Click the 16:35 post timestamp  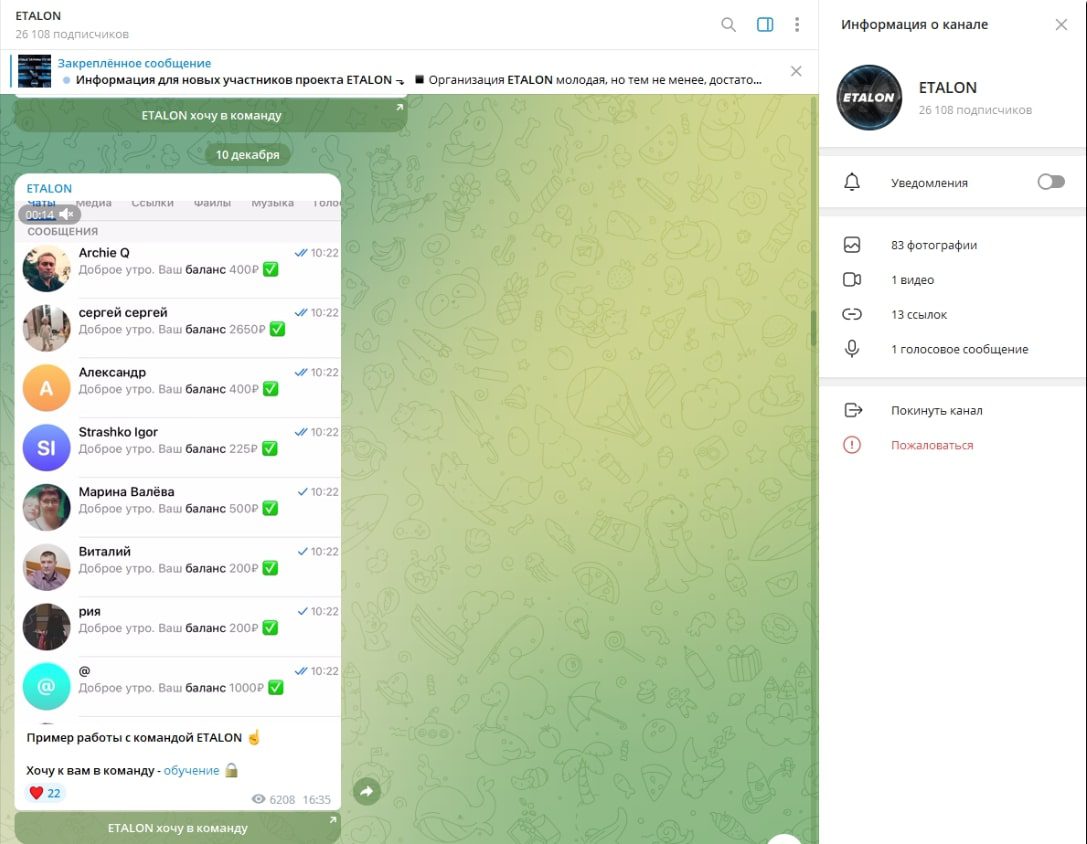[317, 800]
